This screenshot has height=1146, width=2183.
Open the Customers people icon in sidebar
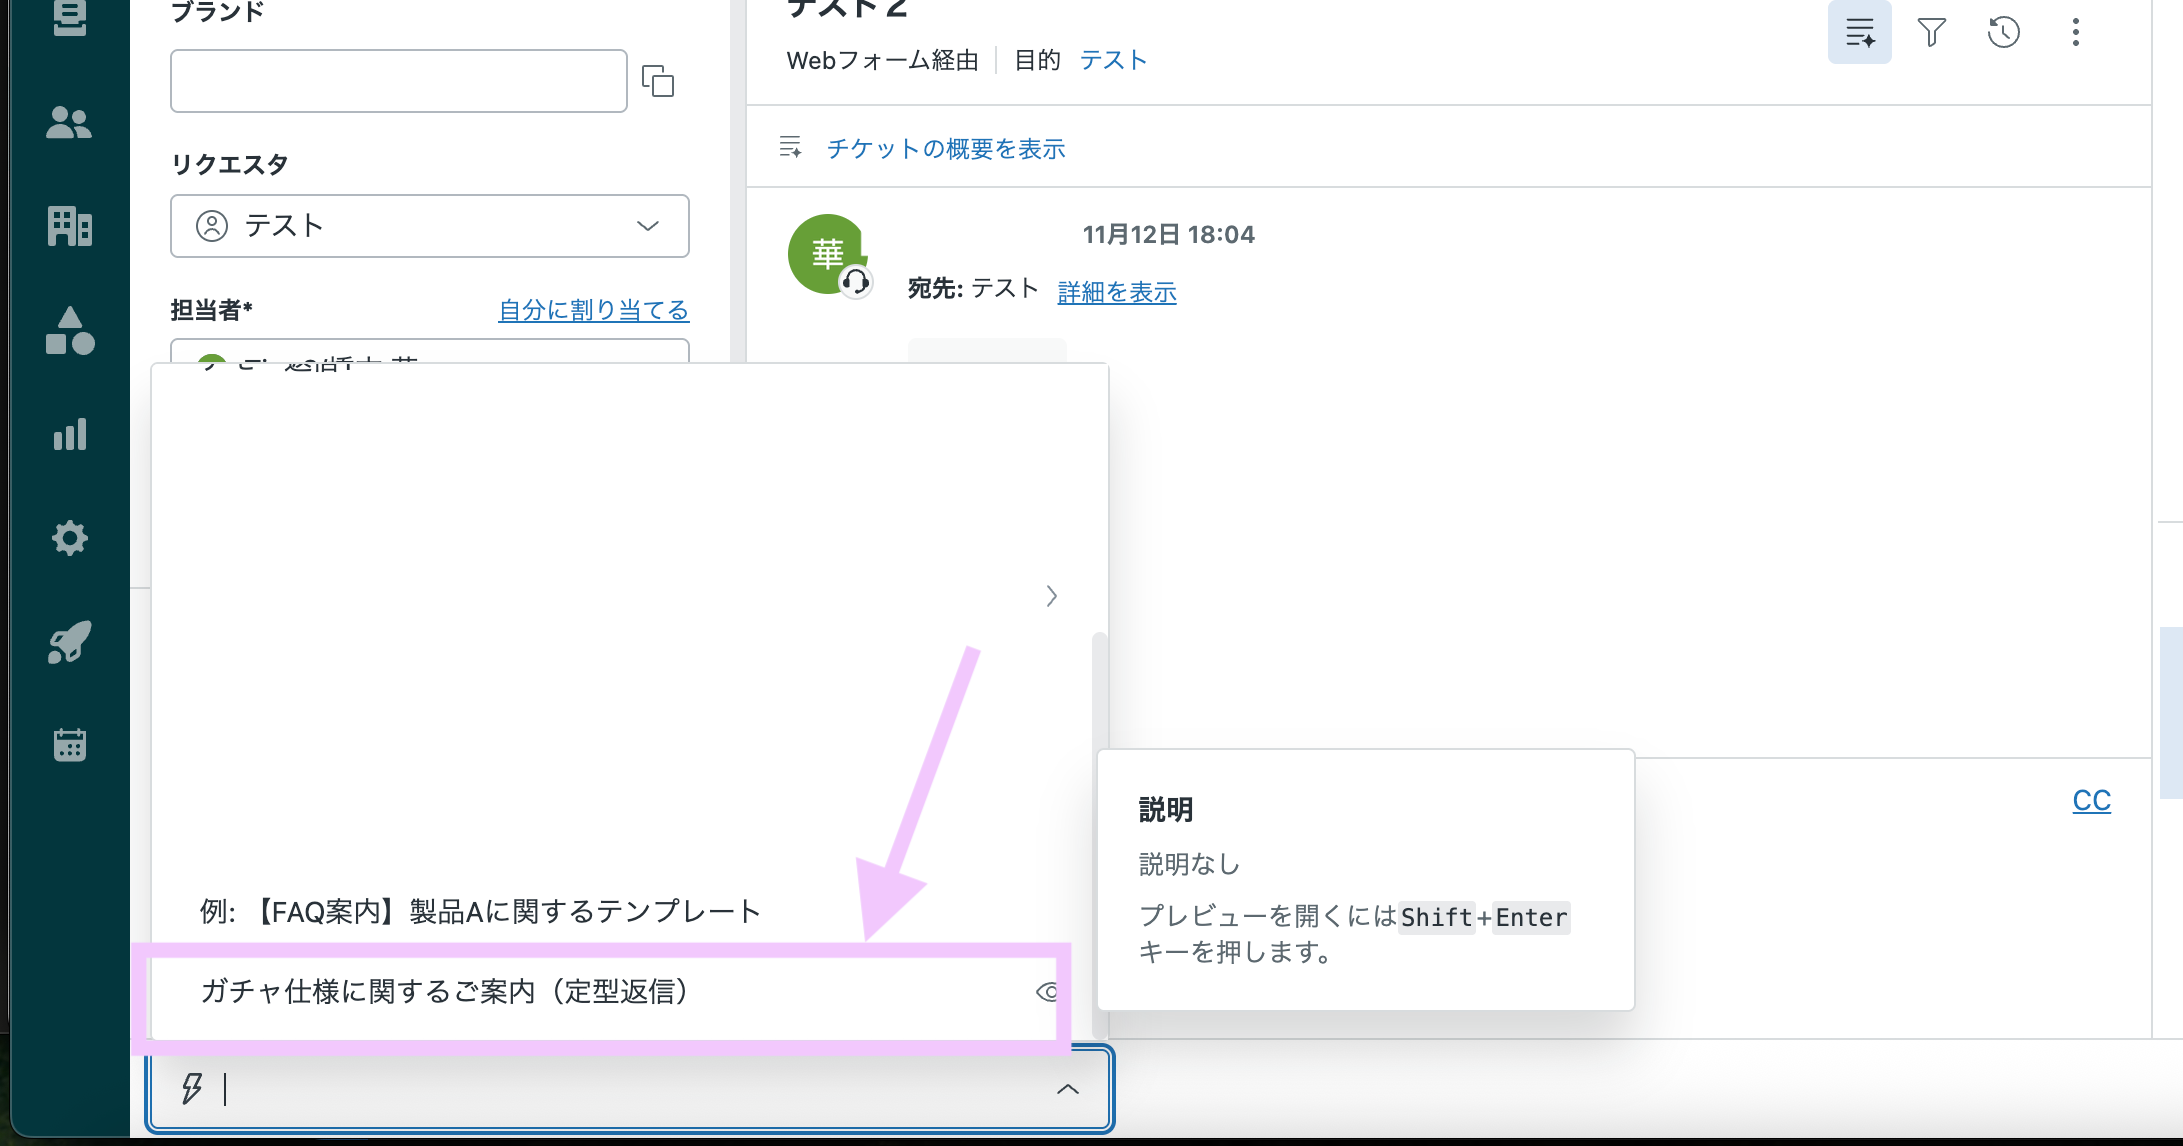tap(69, 122)
